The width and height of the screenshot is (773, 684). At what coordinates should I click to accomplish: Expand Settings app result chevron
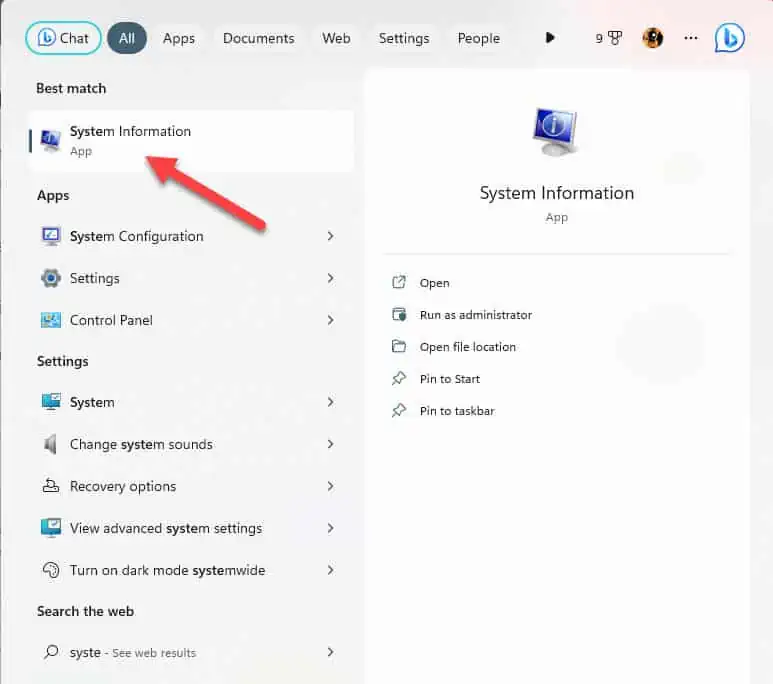pyautogui.click(x=330, y=278)
